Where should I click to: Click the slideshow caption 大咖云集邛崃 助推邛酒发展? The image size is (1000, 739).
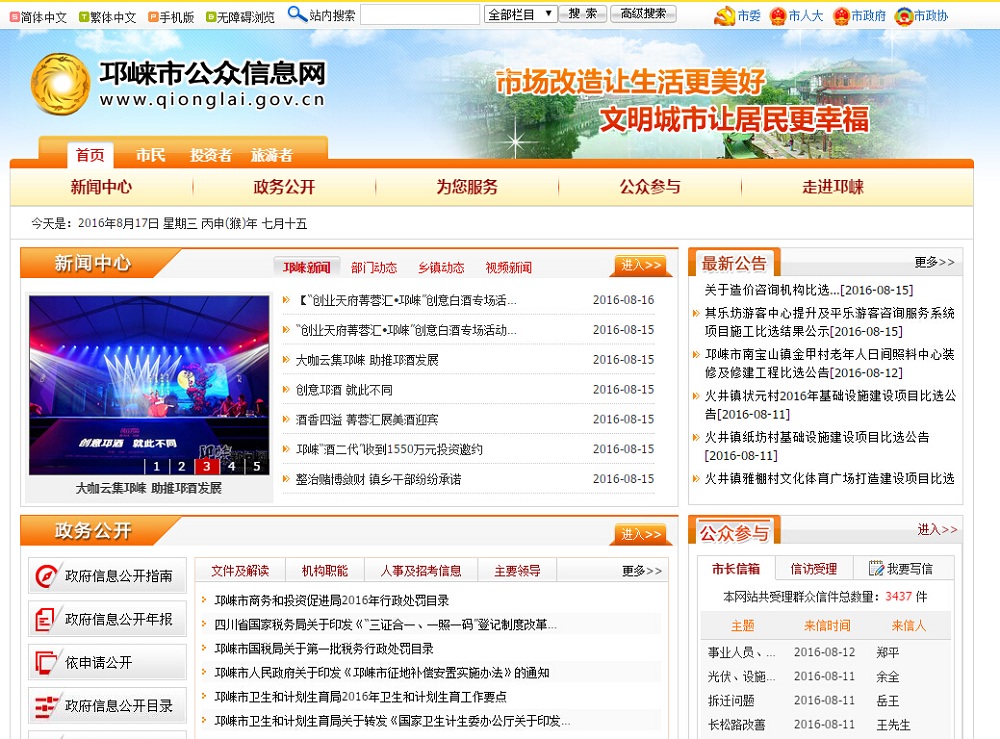(149, 488)
